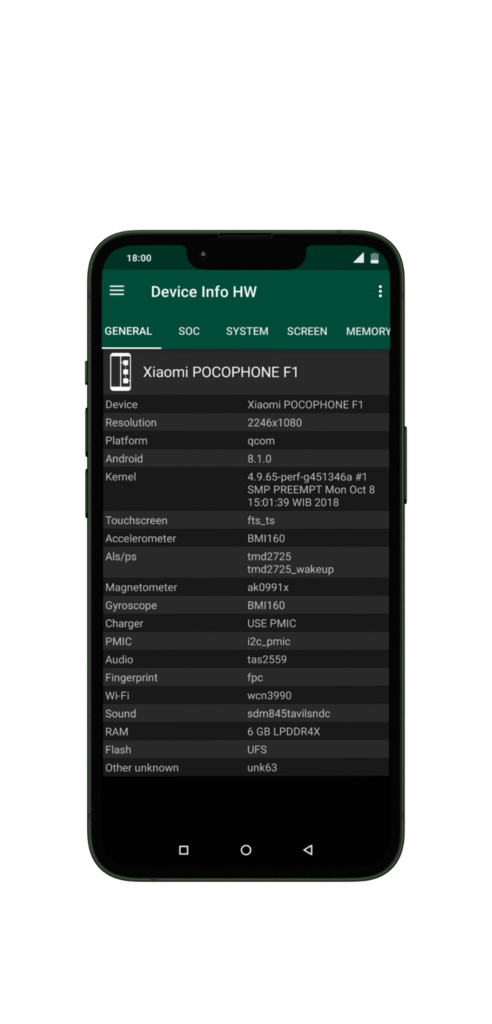
Task: Select the Fingerprint value fpc
Action: (255, 678)
